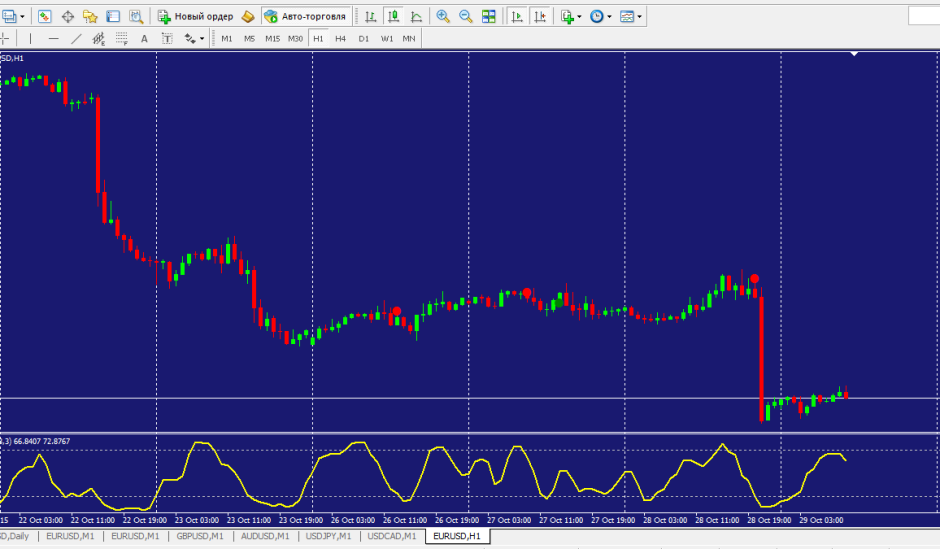Open the Strategy Tester magnifier icon
Screen dimensions: 940x549
point(134,17)
